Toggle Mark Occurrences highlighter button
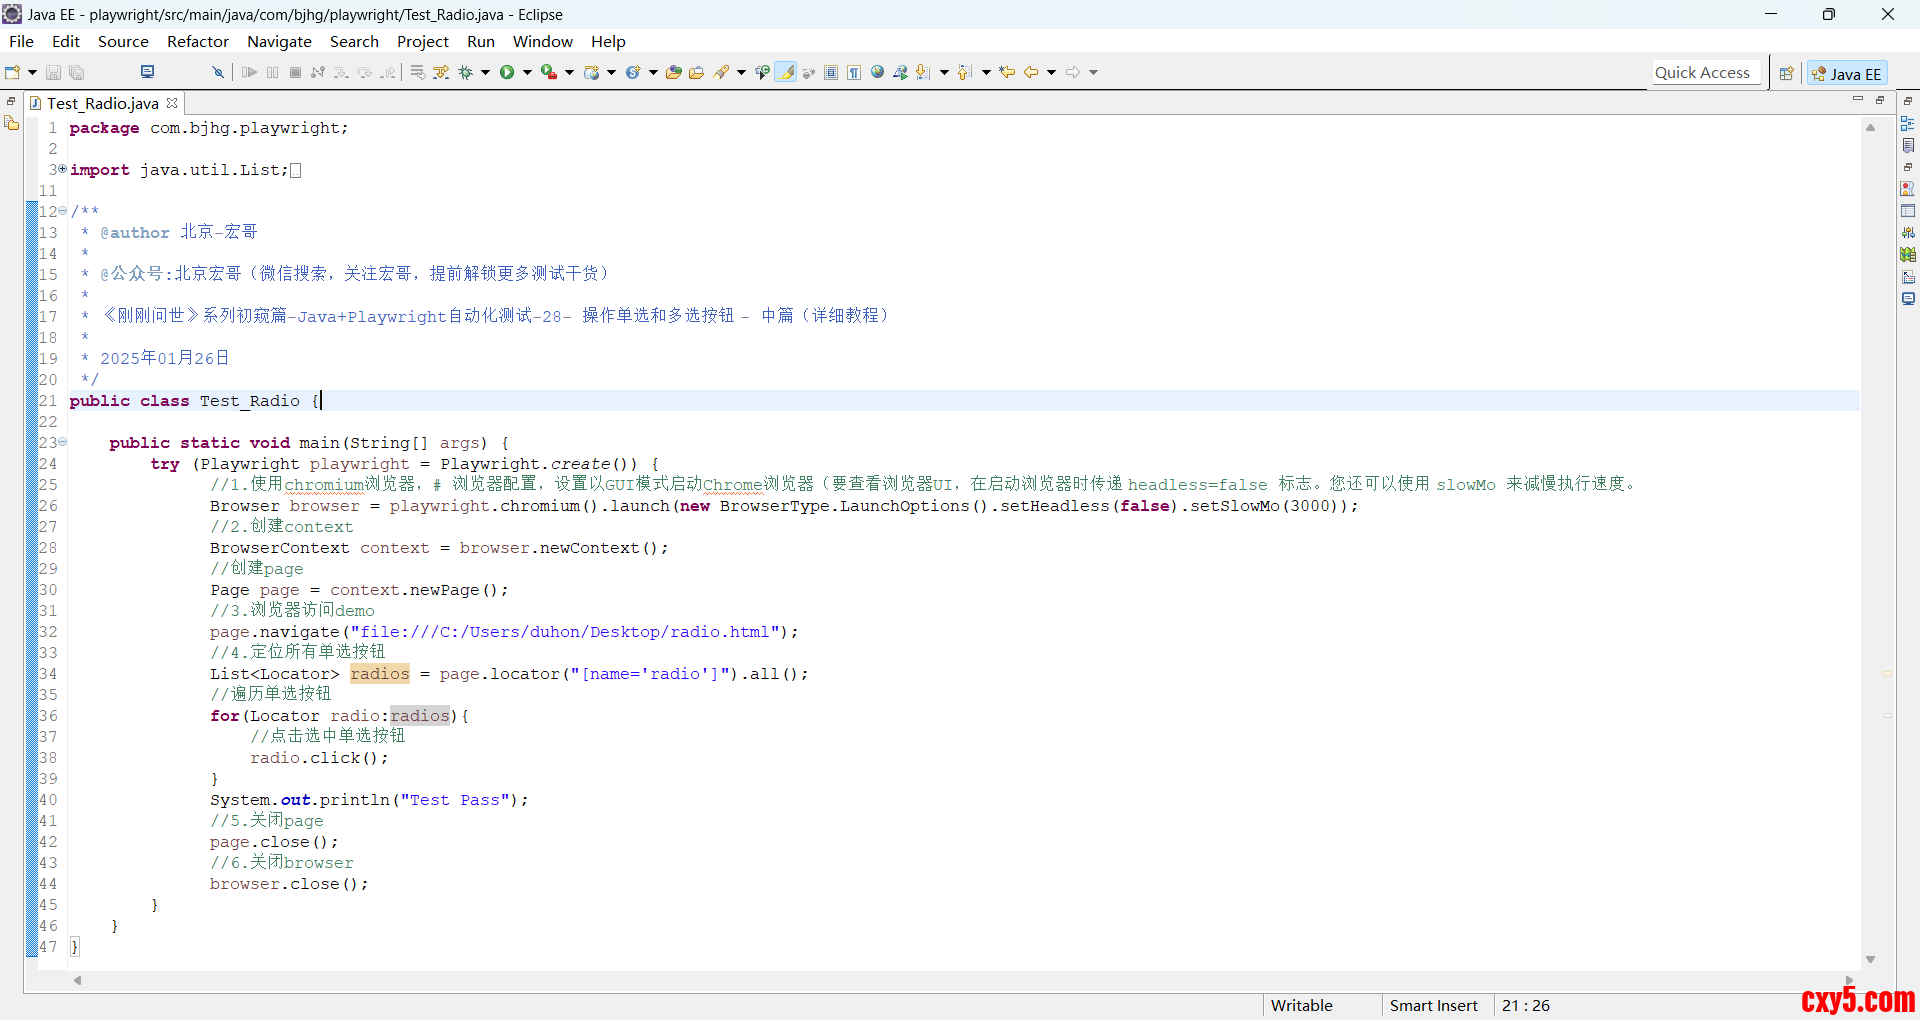The width and height of the screenshot is (1920, 1020). 787,72
